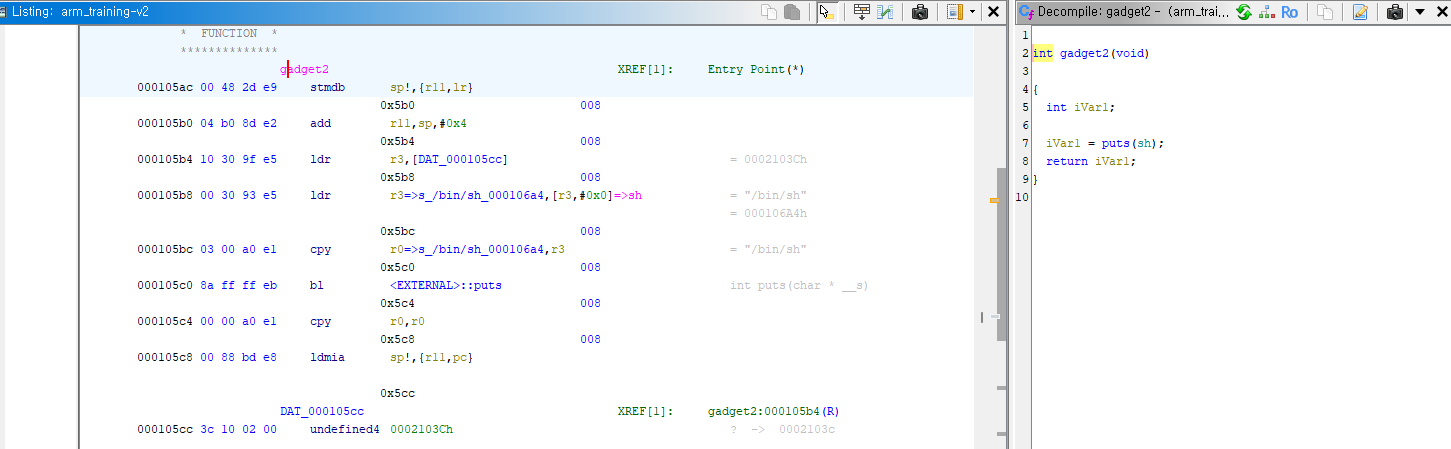Open the Decompile panel dropdown menu arrow
This screenshot has height=449, width=1451.
[1419, 12]
